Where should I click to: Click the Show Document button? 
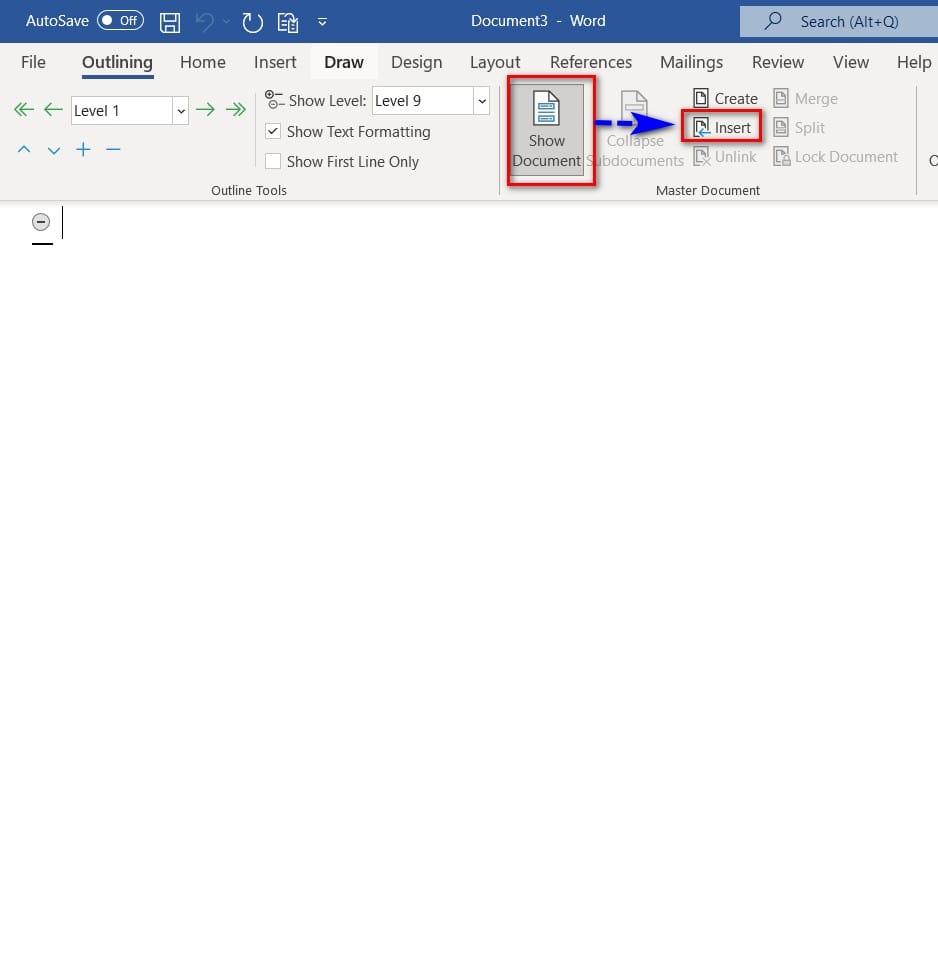[x=546, y=130]
